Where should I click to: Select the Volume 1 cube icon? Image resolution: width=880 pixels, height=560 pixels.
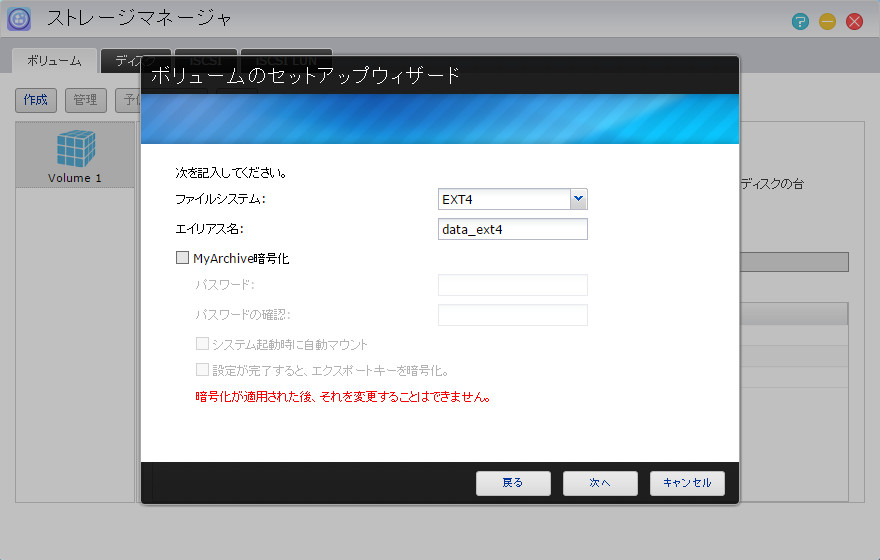click(76, 149)
